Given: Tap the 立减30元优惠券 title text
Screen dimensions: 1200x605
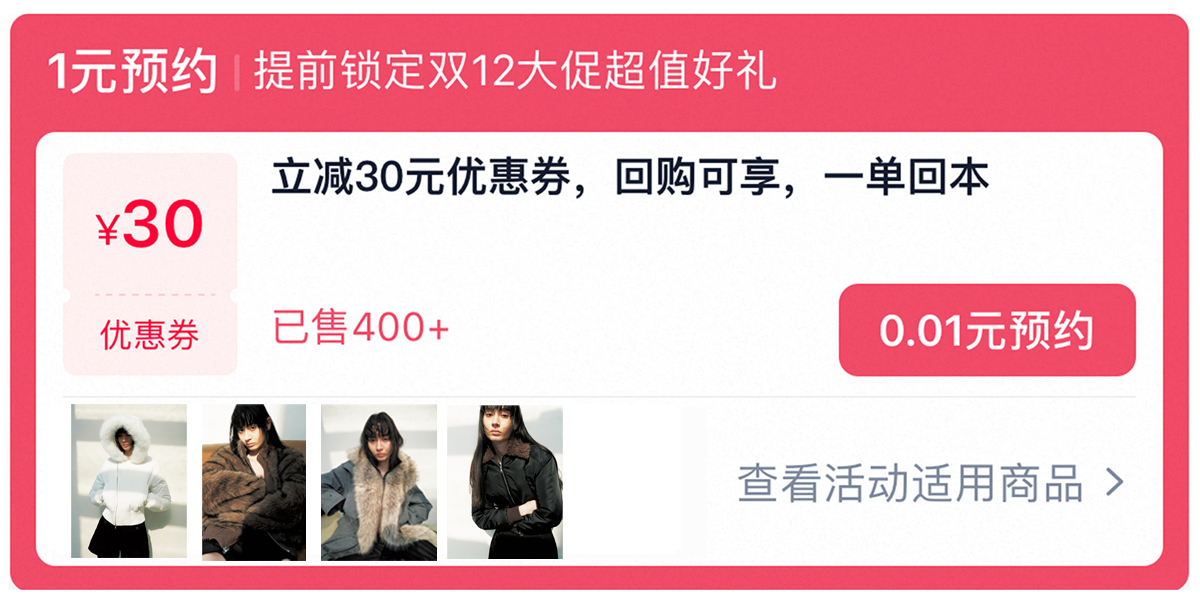Looking at the screenshot, I should point(421,178).
